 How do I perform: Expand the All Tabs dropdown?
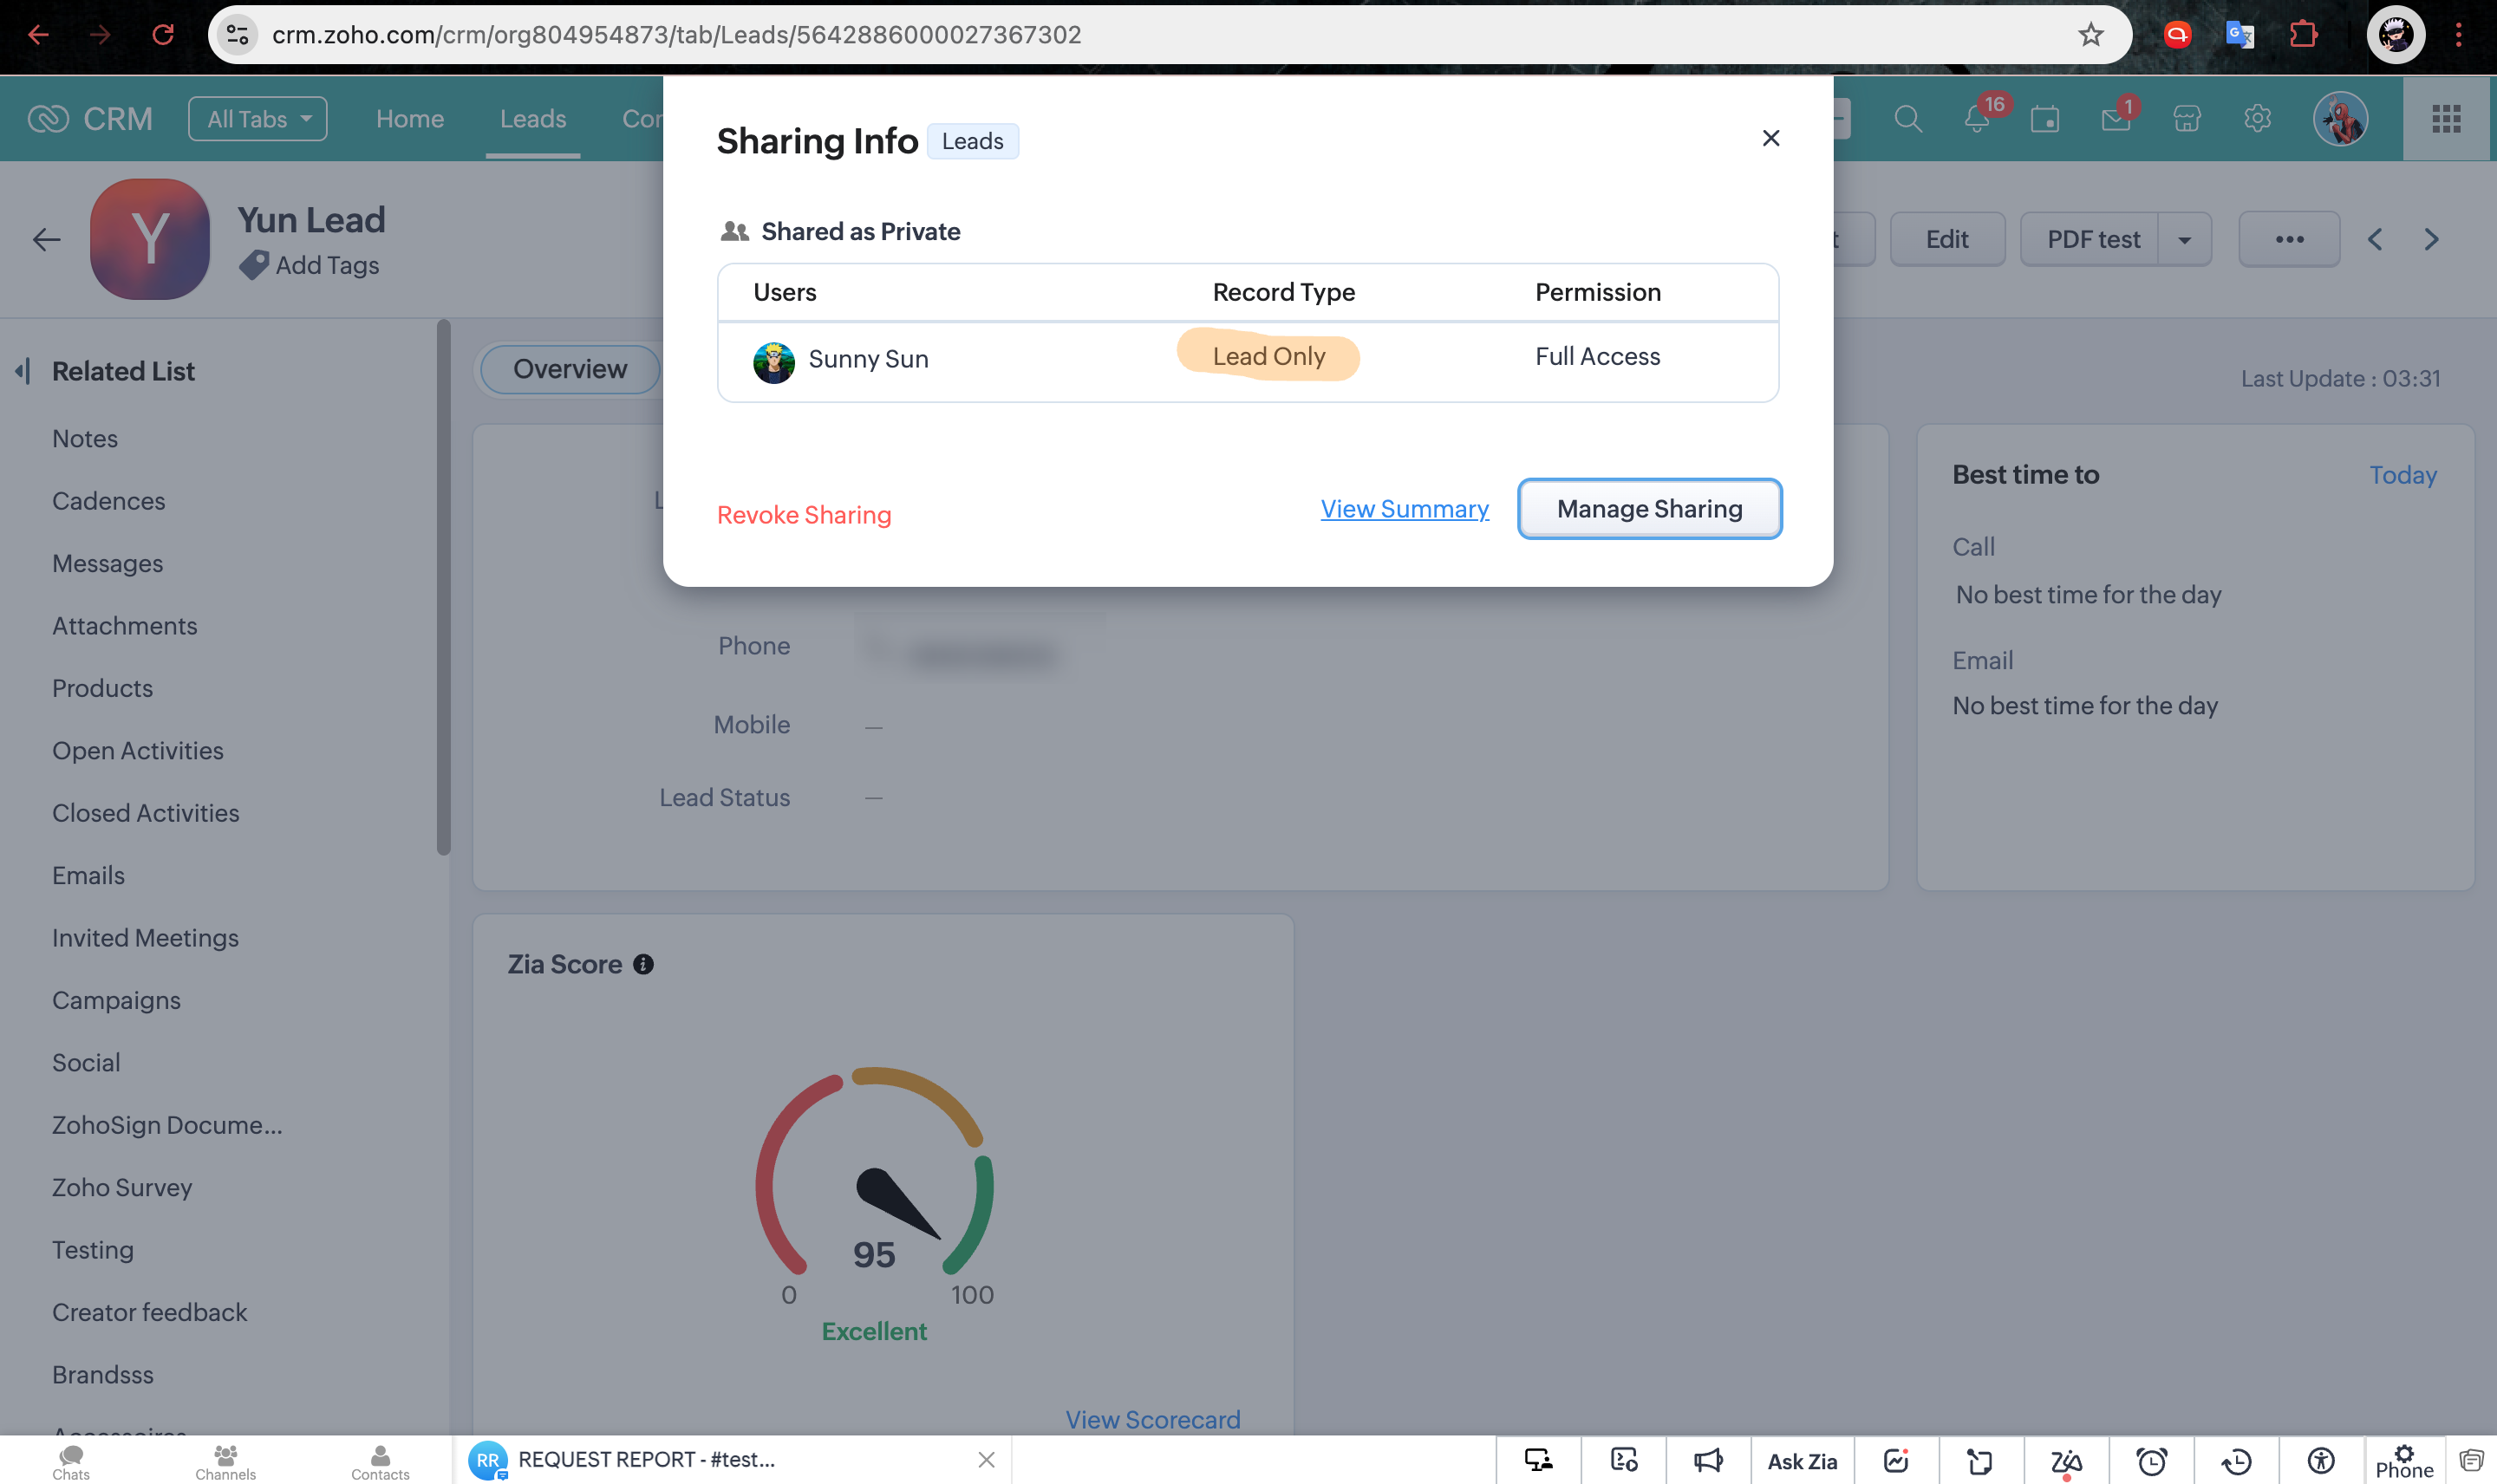tap(258, 119)
